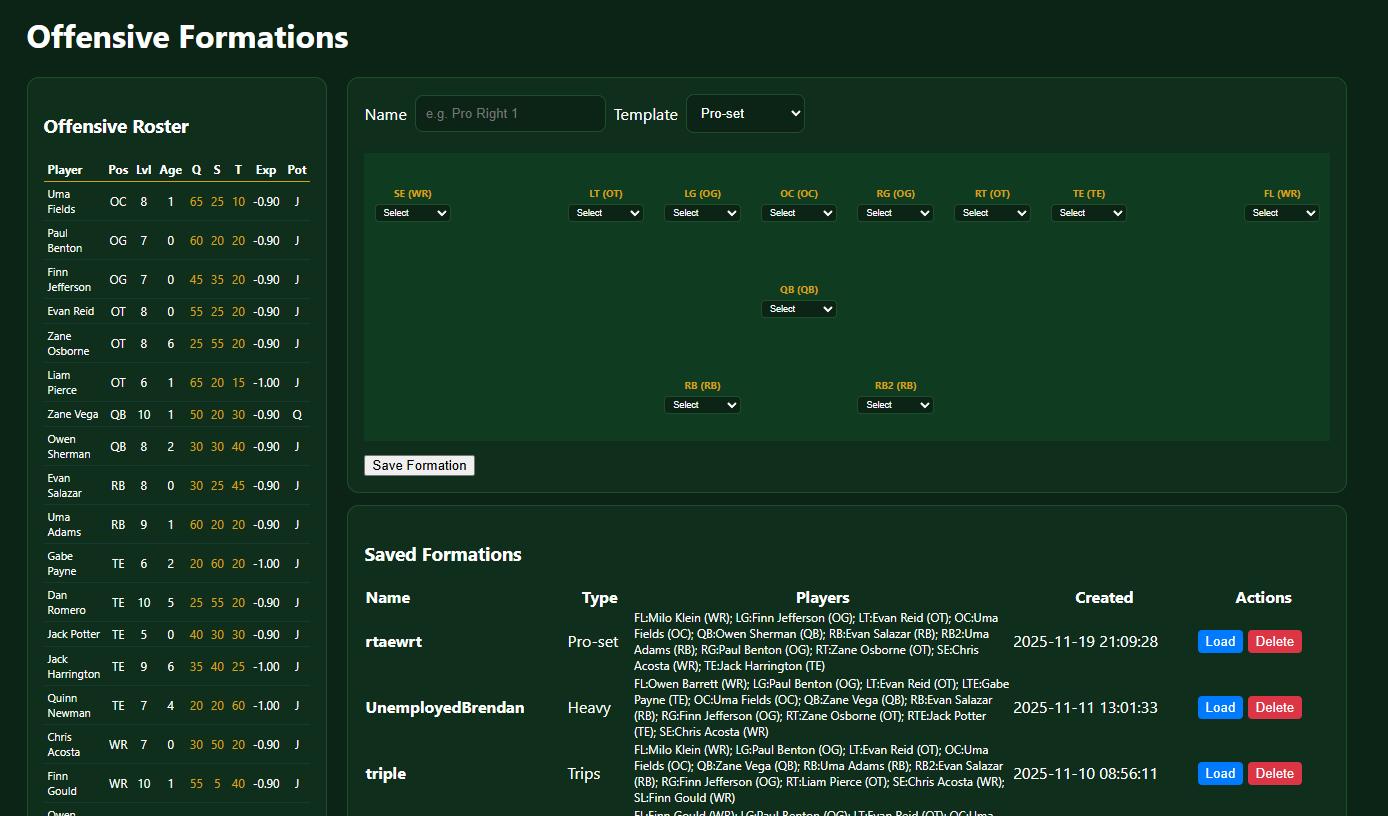Load the rtaewrt formation
The height and width of the screenshot is (816, 1388).
[x=1220, y=642]
